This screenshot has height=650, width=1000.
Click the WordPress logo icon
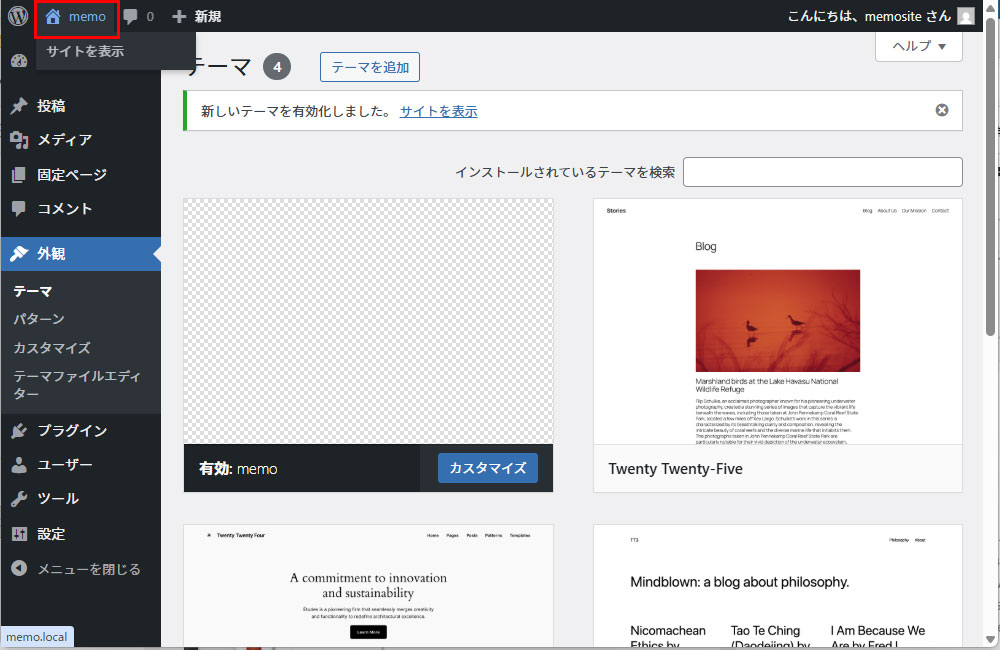17,16
